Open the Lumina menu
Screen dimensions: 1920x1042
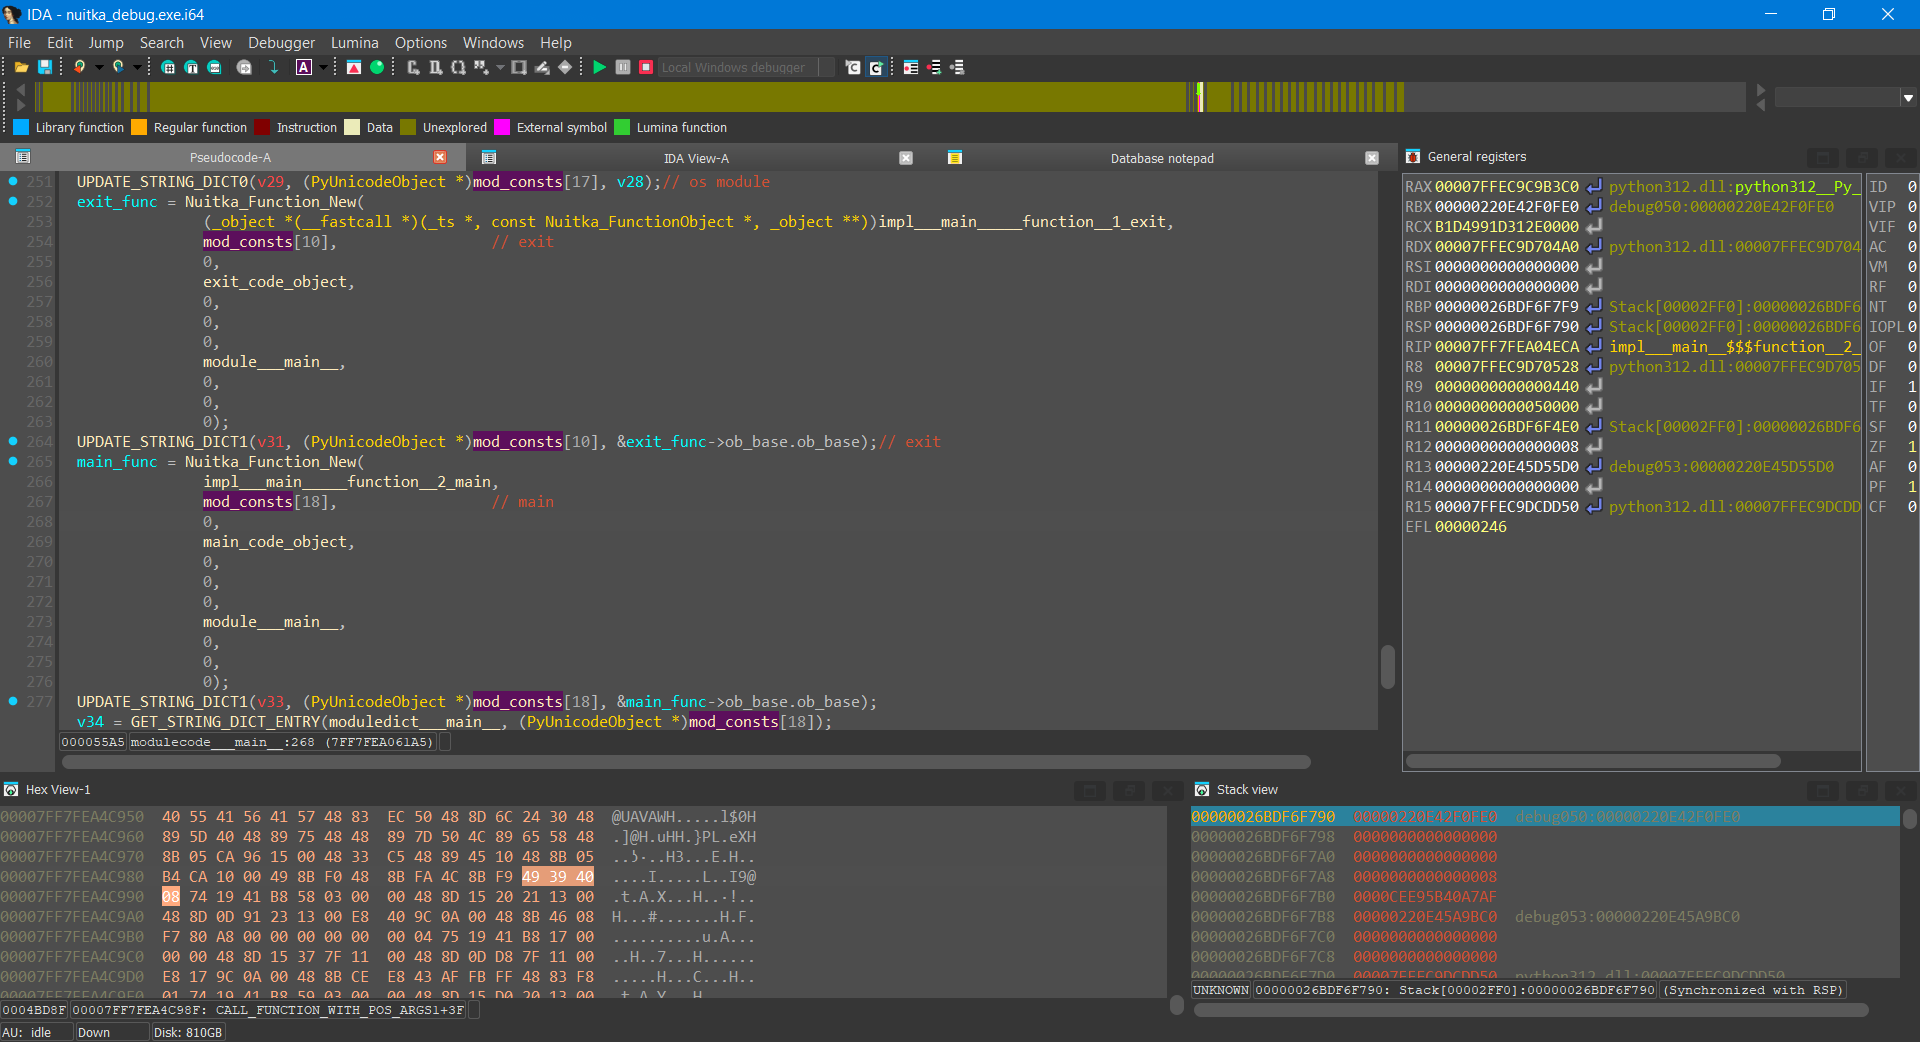tap(354, 43)
